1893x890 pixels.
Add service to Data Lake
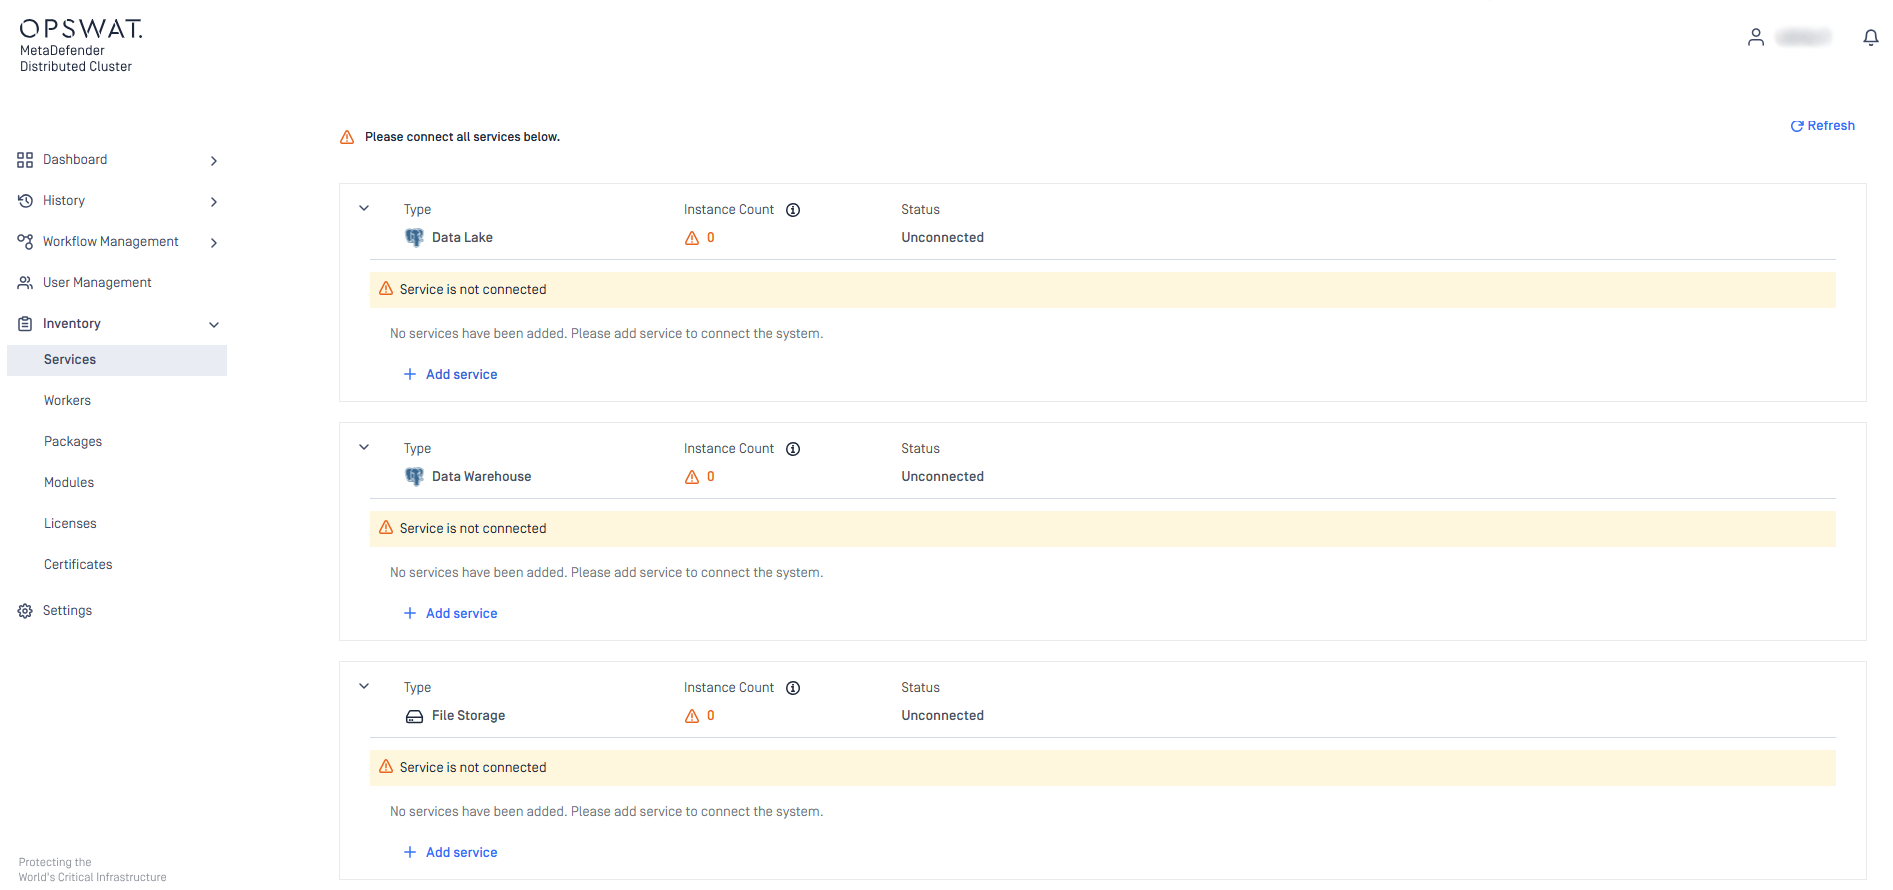coord(450,375)
